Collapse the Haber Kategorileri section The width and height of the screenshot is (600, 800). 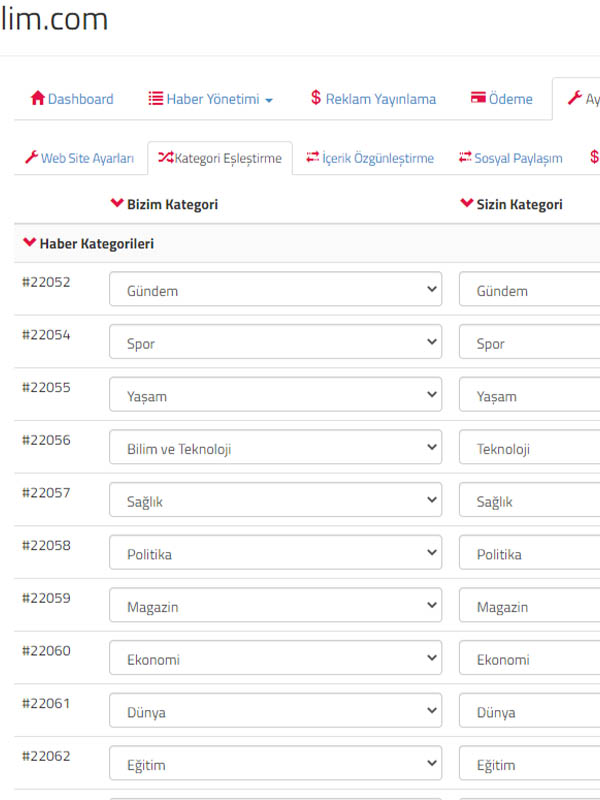(x=30, y=243)
